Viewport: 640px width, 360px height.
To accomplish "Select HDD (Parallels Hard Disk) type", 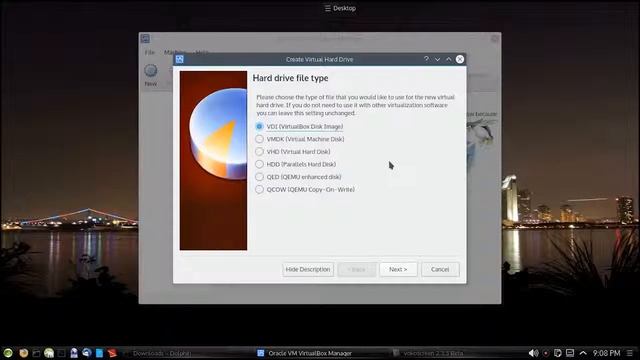I will (x=296, y=164).
